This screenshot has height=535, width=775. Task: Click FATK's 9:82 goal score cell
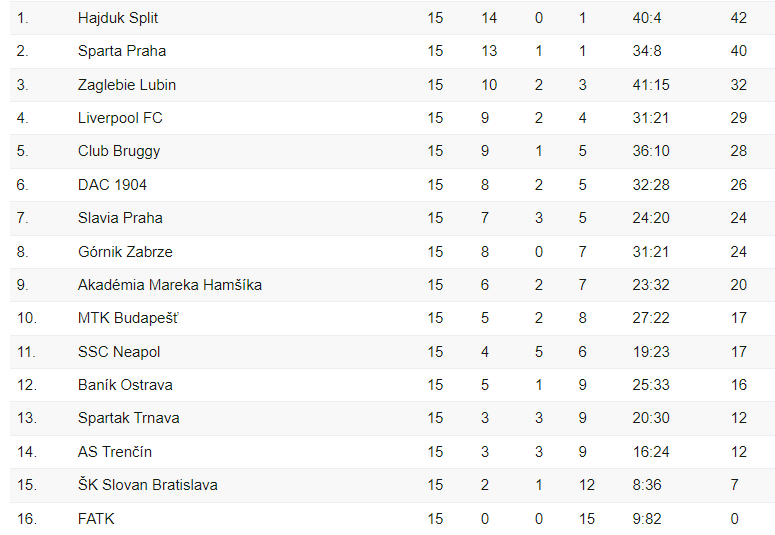pos(647,518)
